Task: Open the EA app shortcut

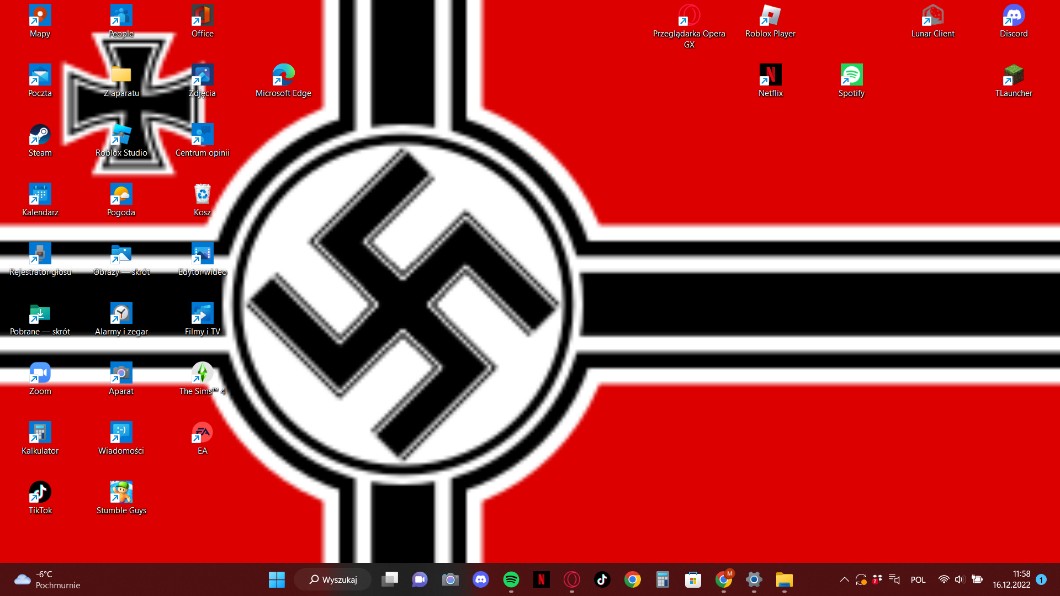Action: (202, 434)
